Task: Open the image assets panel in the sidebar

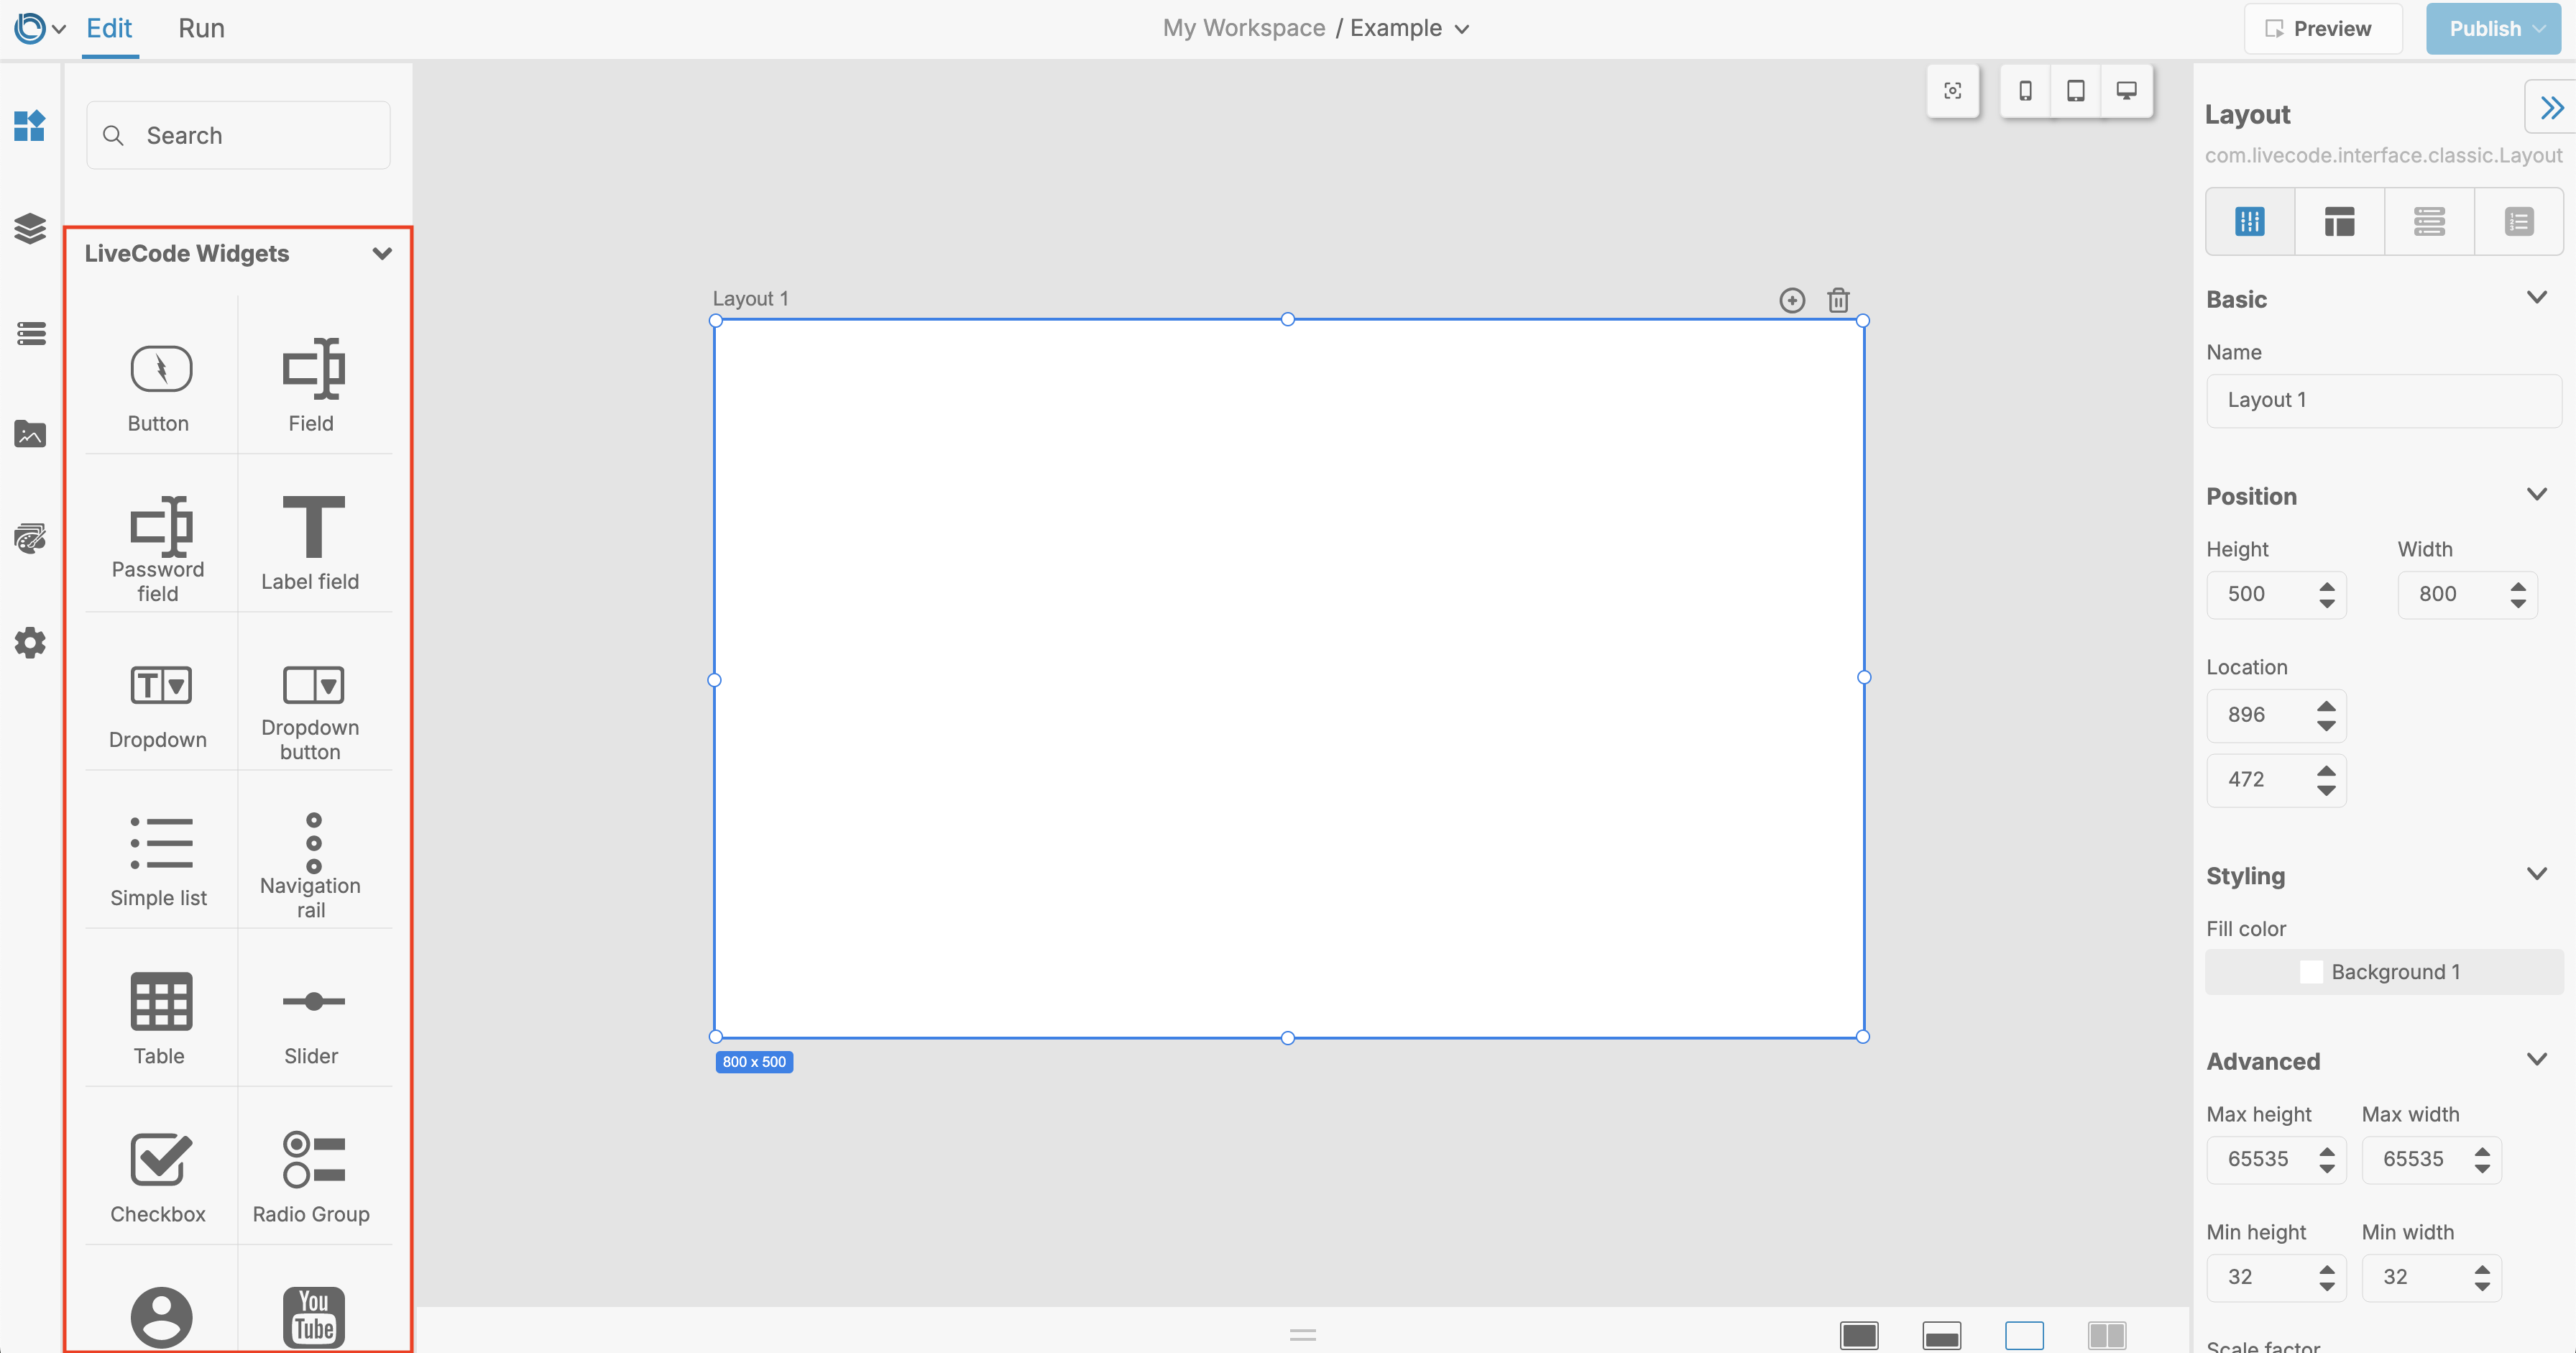Action: [30, 435]
